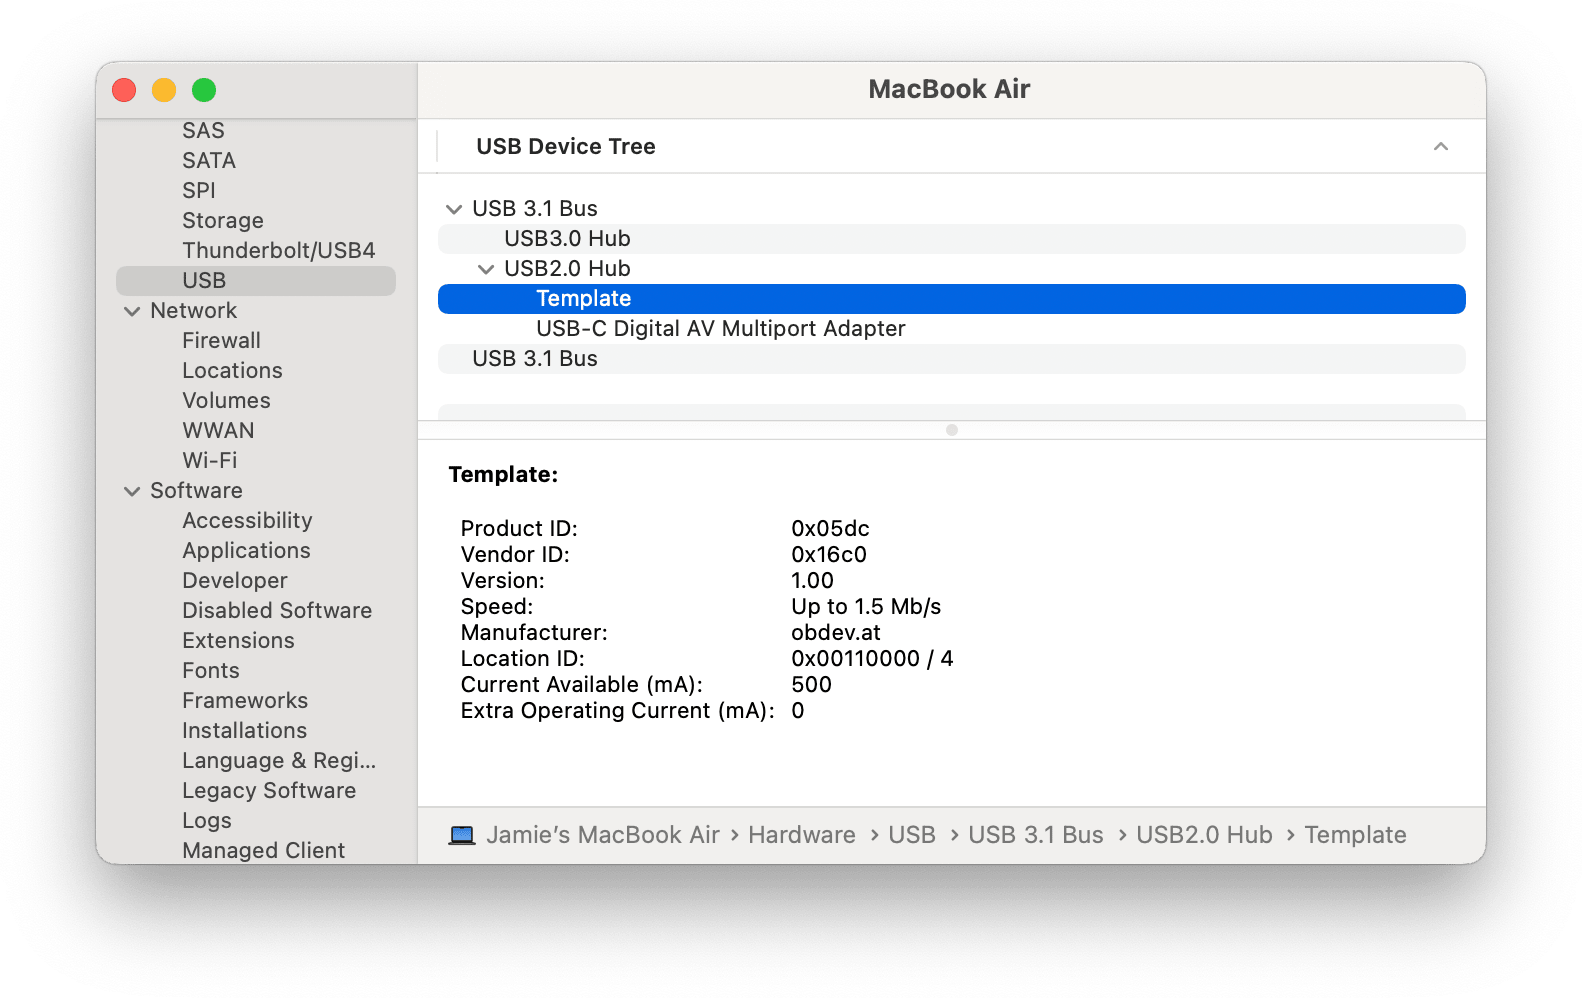
Task: Click the Vendor ID value 0x16c0
Action: (829, 555)
